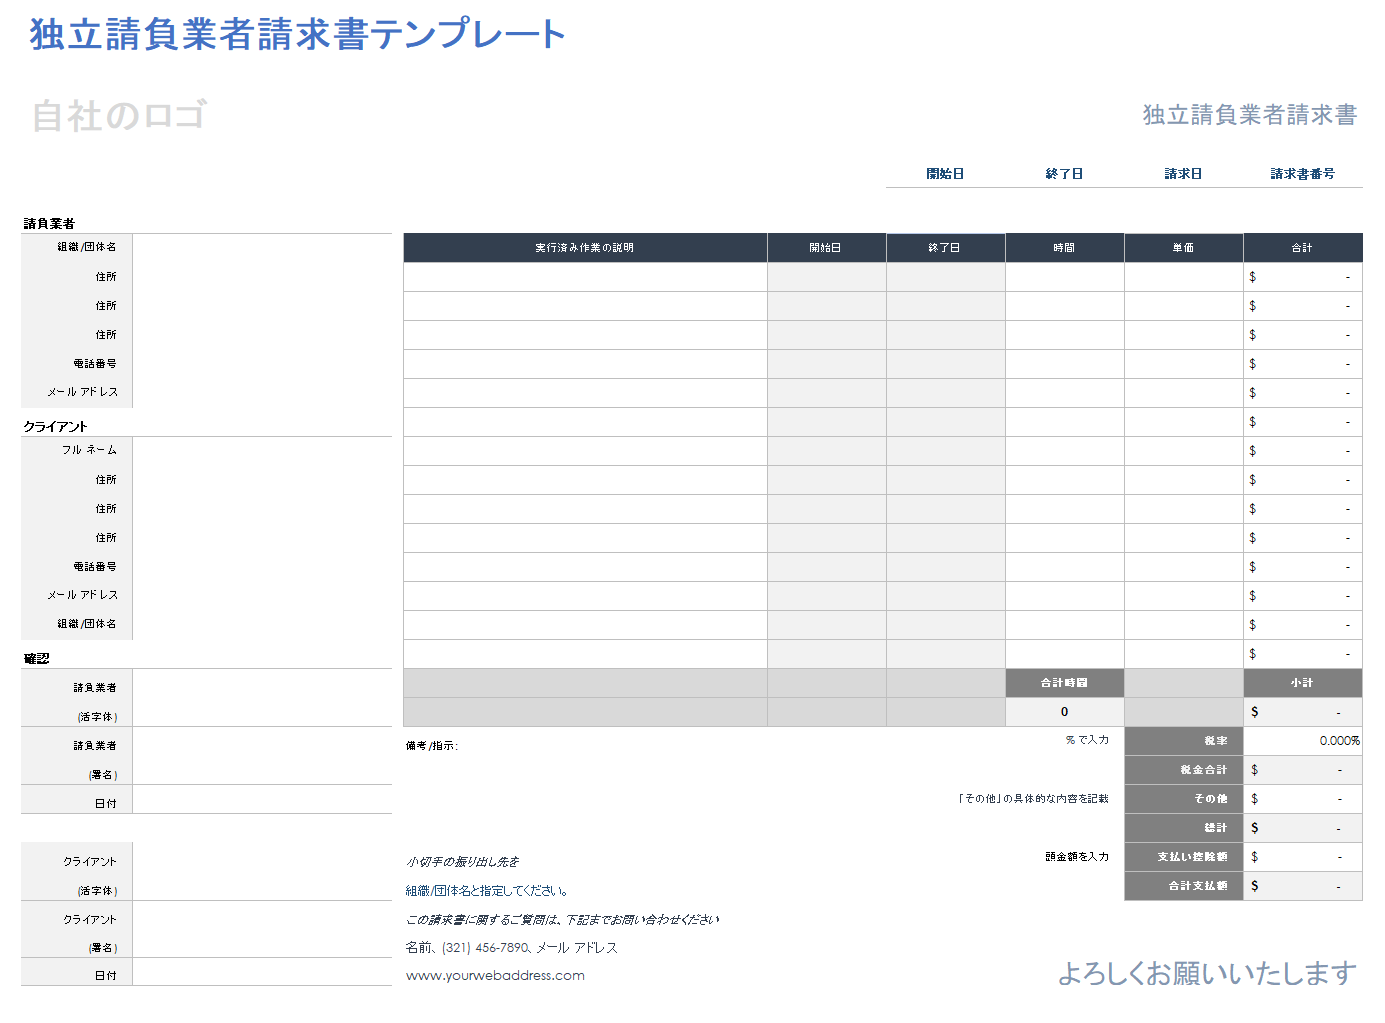Click the input cell beside フル ネーム
1385x1023 pixels.
(x=262, y=451)
